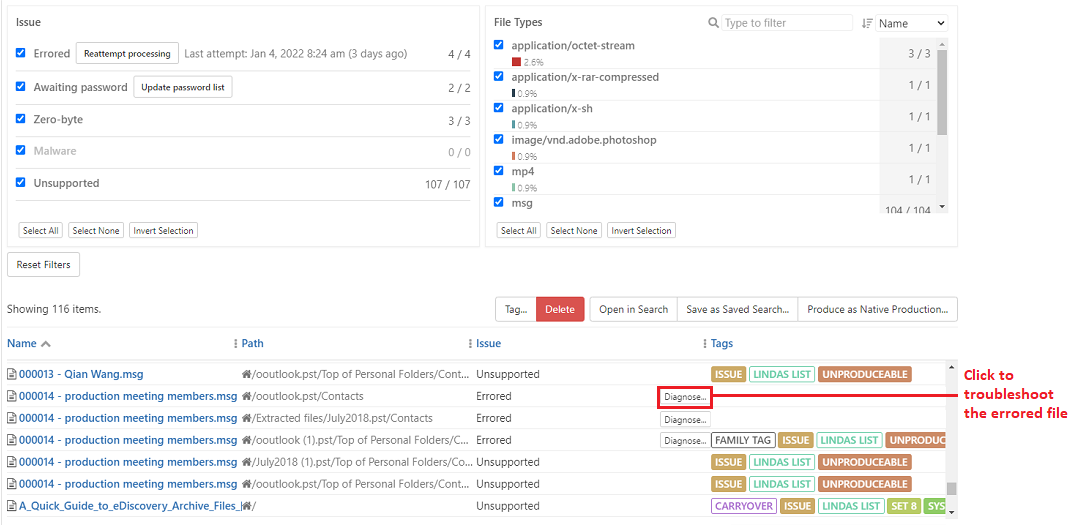Click Save as Saved Search... button

point(738,309)
